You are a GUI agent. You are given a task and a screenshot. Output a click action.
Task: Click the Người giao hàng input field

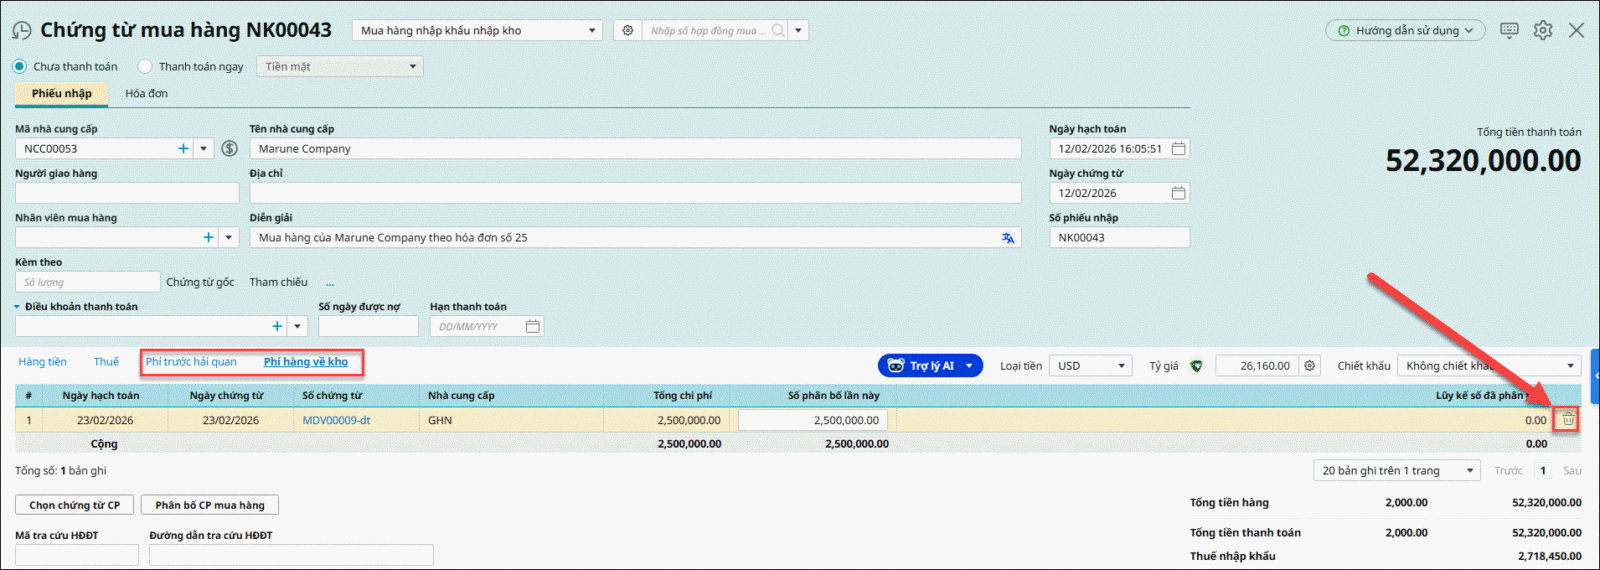click(127, 193)
